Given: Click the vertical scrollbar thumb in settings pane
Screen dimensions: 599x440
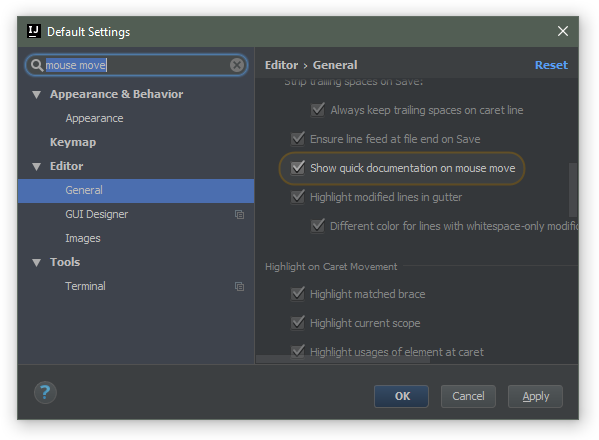Looking at the screenshot, I should coord(572,189).
